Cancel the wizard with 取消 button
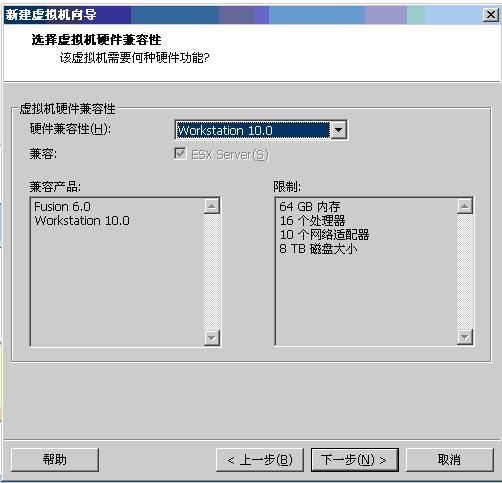The image size is (502, 483). click(x=450, y=460)
